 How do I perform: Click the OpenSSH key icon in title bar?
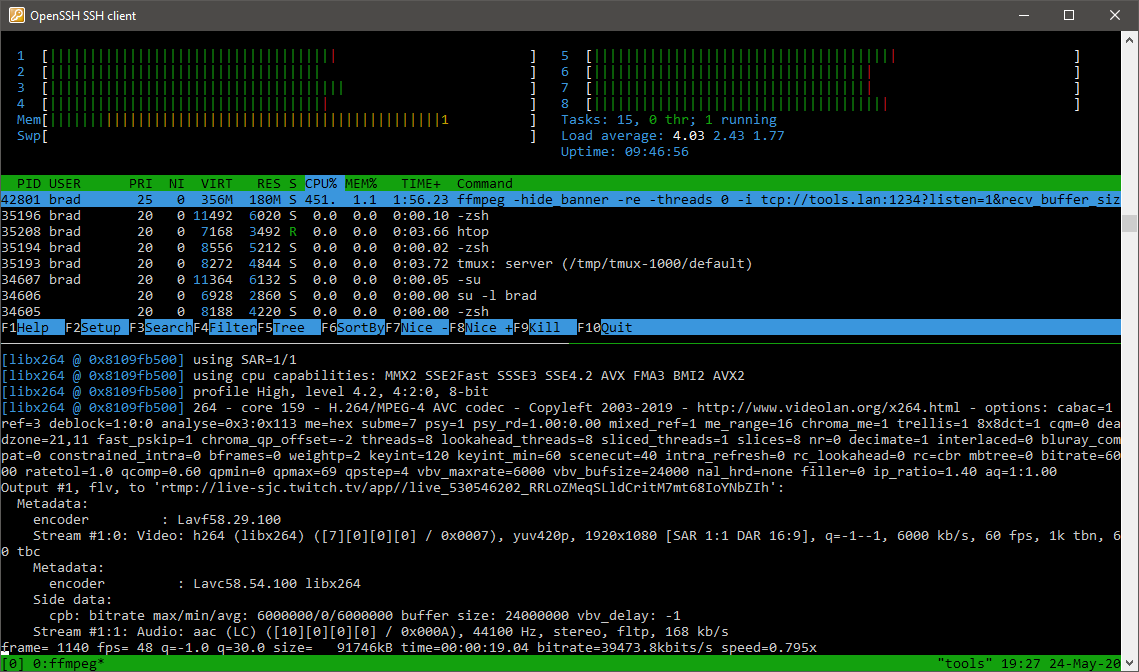click(x=17, y=16)
